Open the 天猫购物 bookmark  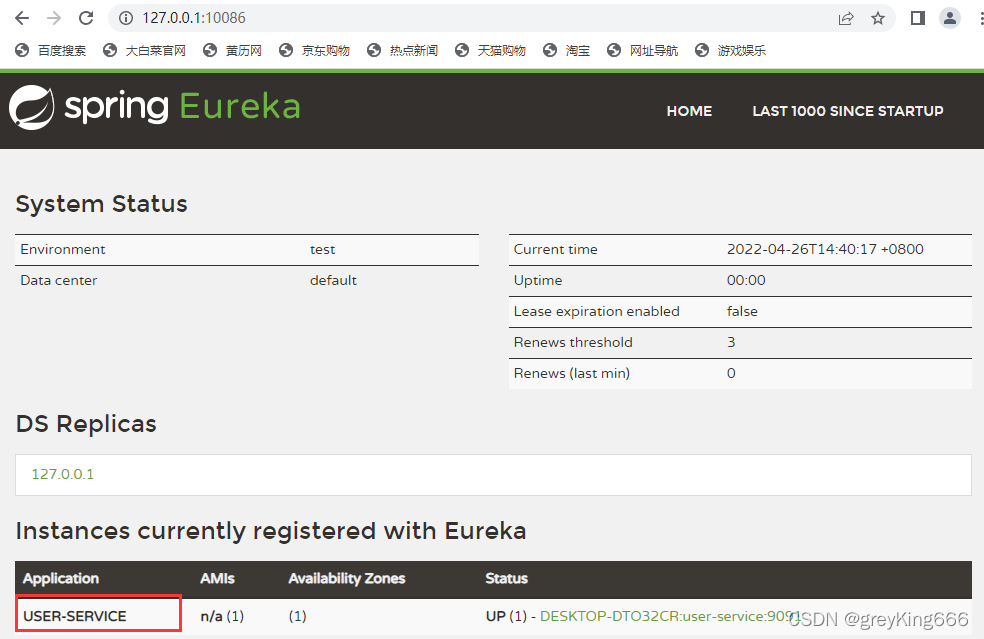pyautogui.click(x=490, y=51)
